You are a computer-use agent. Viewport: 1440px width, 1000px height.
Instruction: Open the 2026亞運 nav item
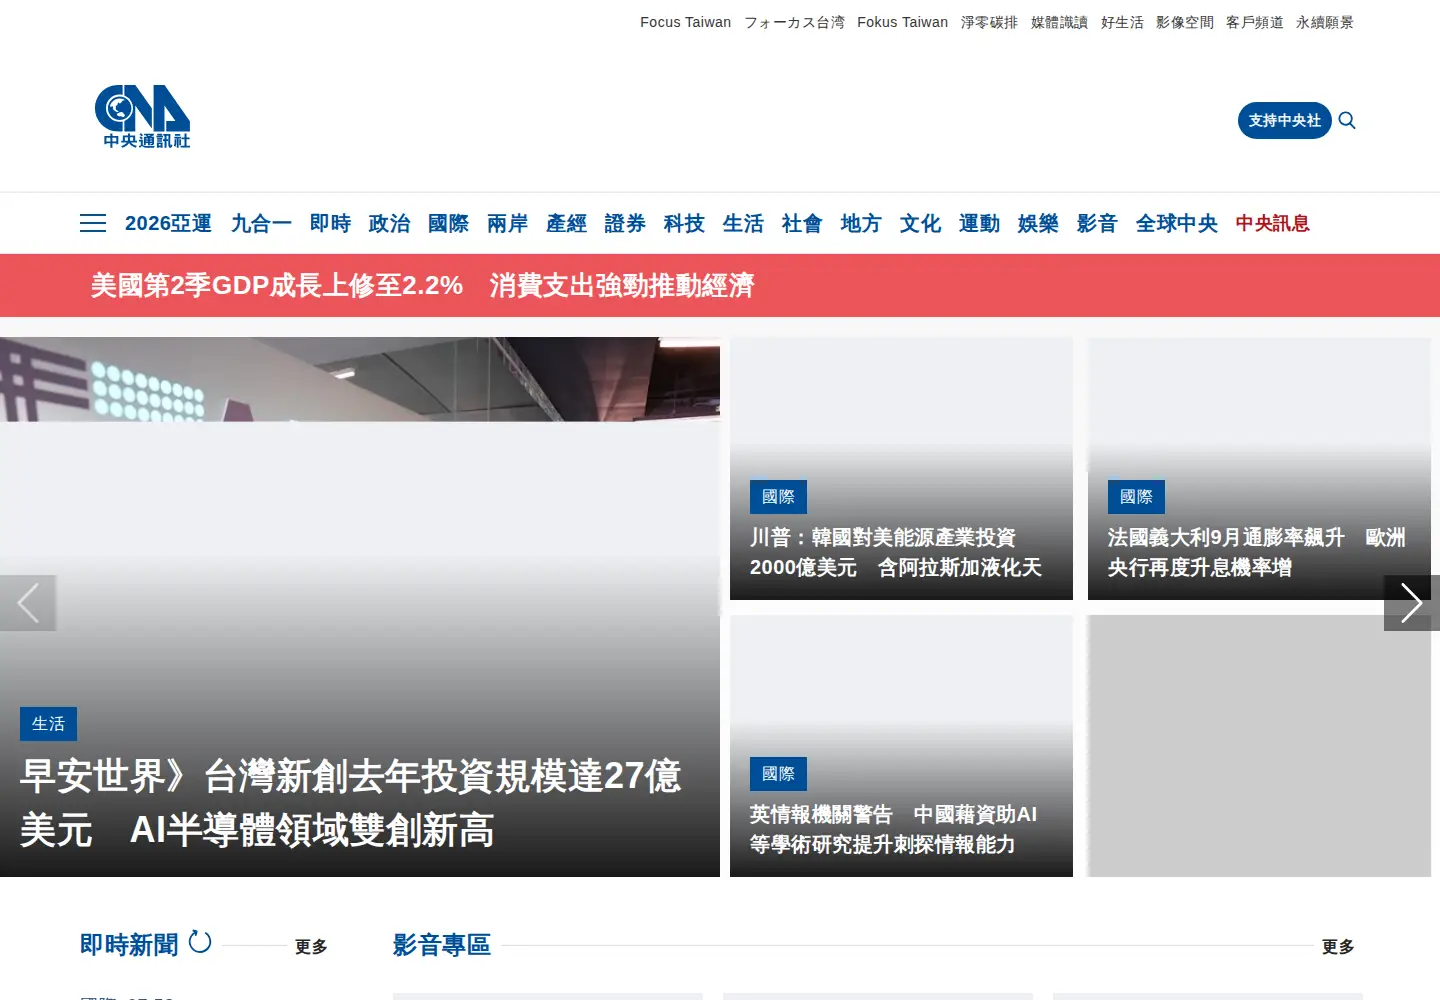coord(168,223)
